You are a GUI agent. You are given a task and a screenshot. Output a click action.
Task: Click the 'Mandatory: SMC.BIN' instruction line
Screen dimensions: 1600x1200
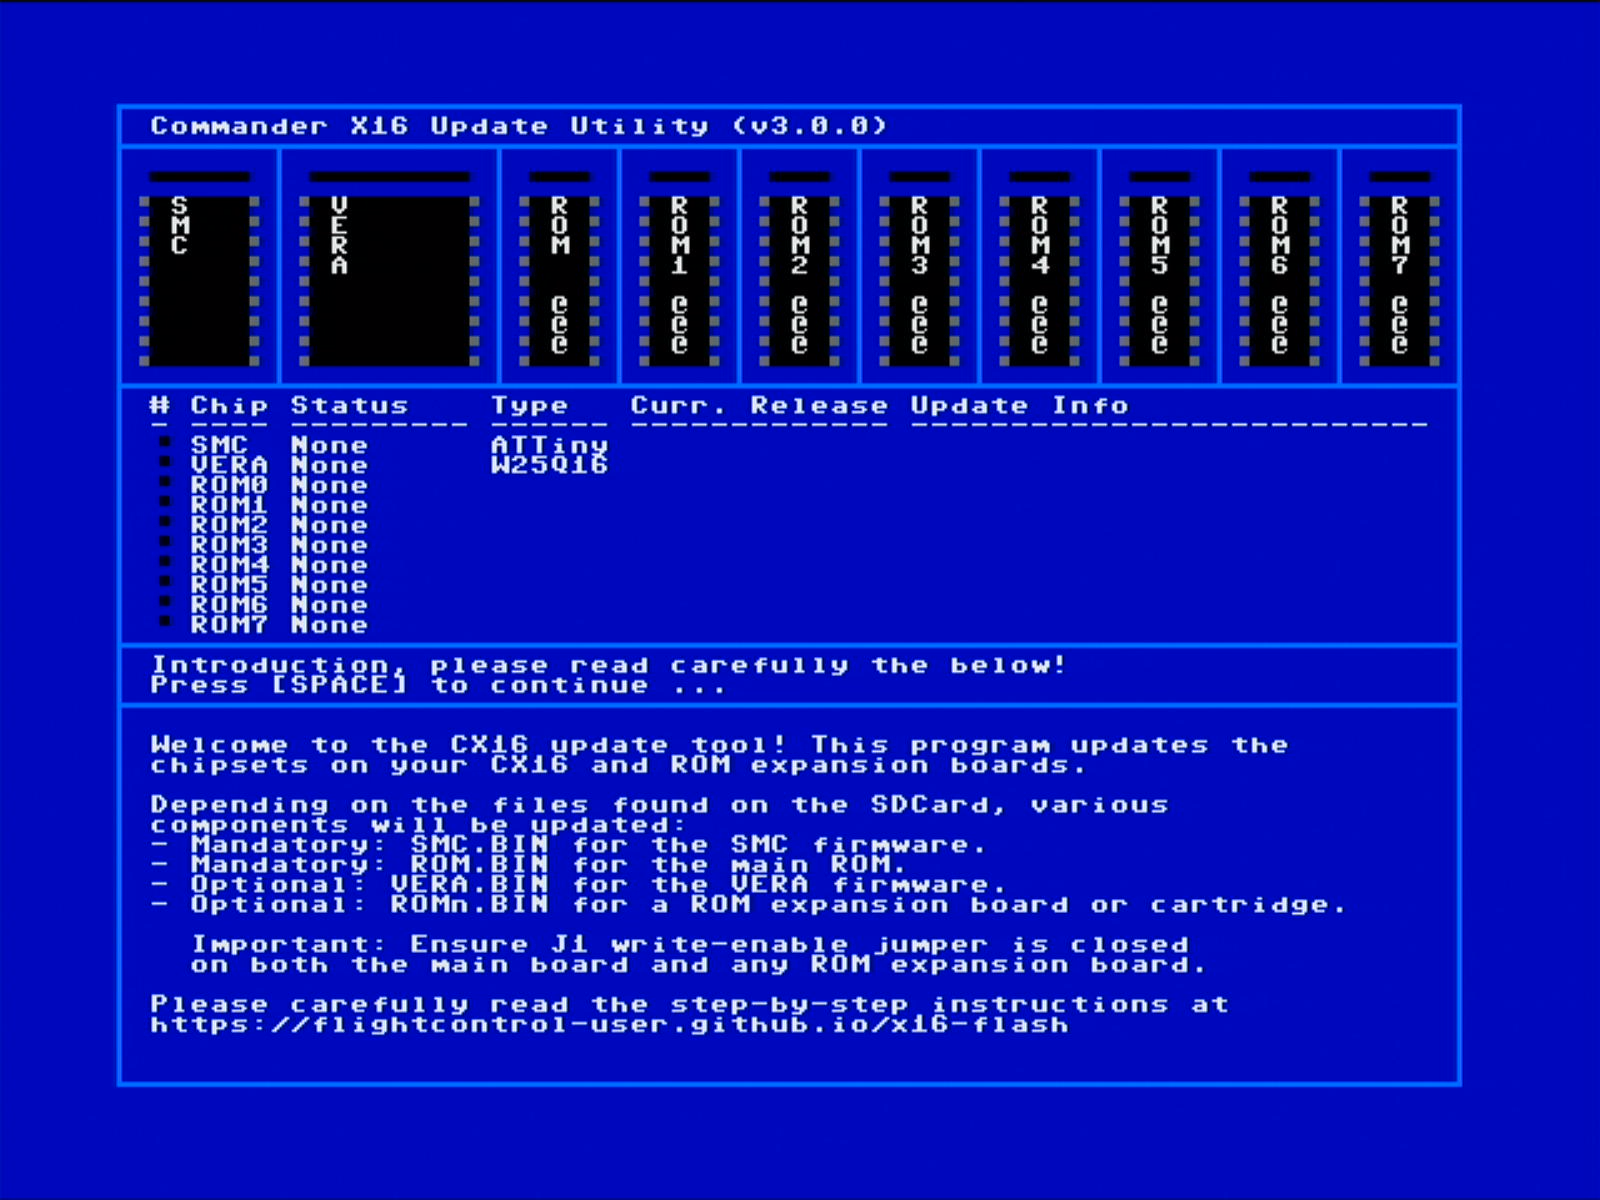pos(569,845)
